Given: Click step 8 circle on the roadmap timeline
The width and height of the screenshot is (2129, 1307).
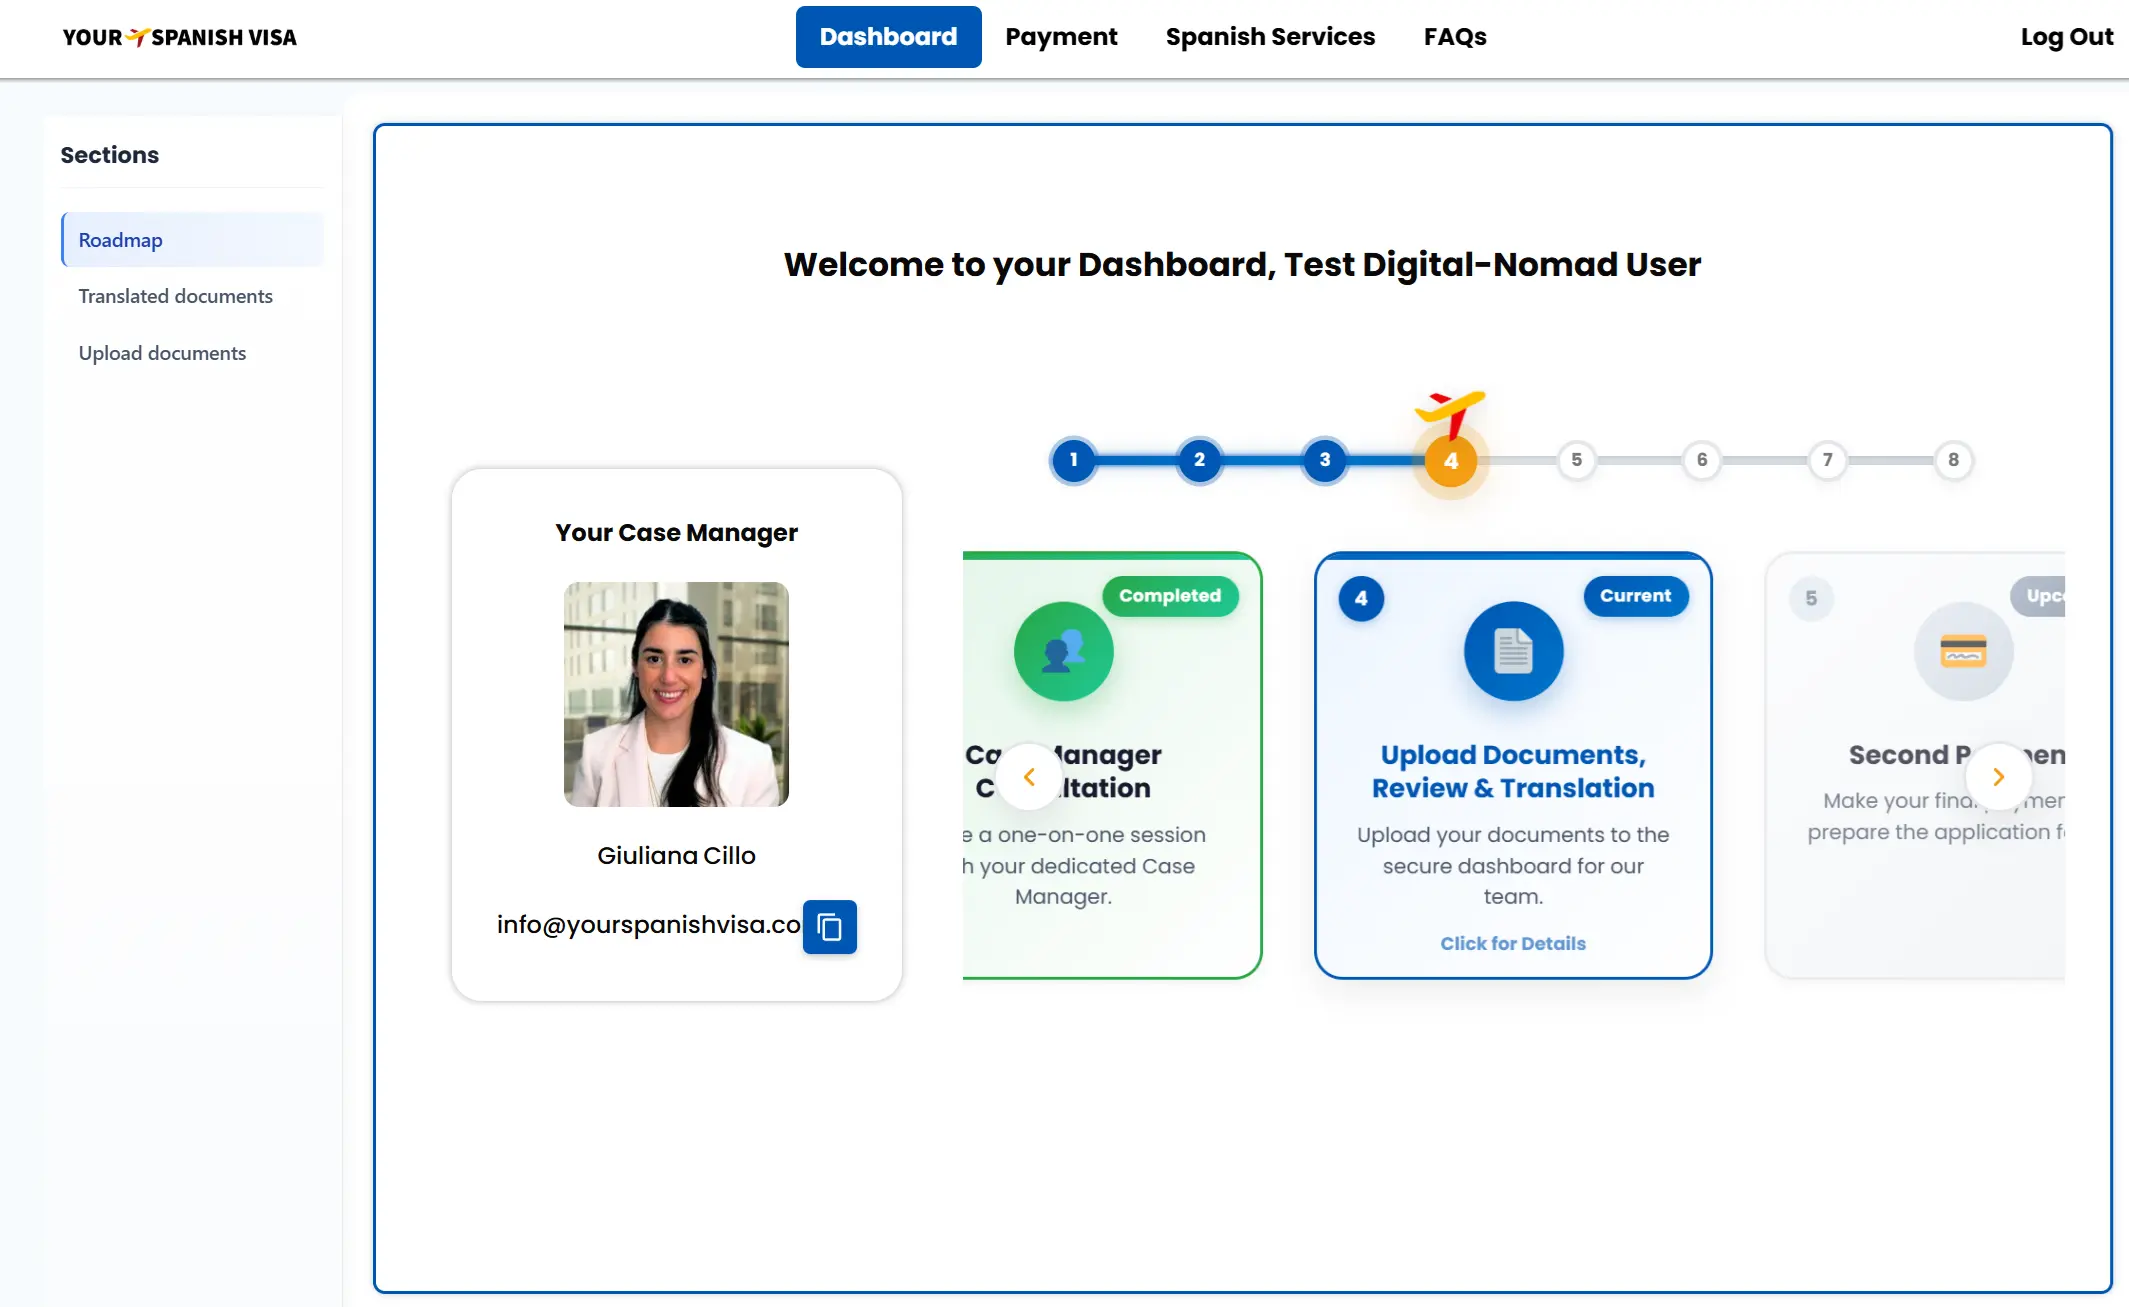Looking at the screenshot, I should point(1953,460).
